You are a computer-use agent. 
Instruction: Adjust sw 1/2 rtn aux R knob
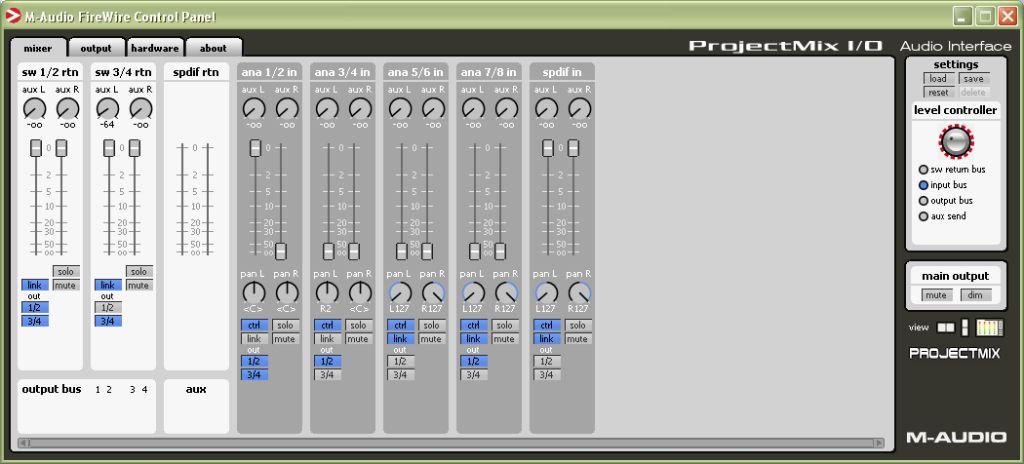point(67,108)
